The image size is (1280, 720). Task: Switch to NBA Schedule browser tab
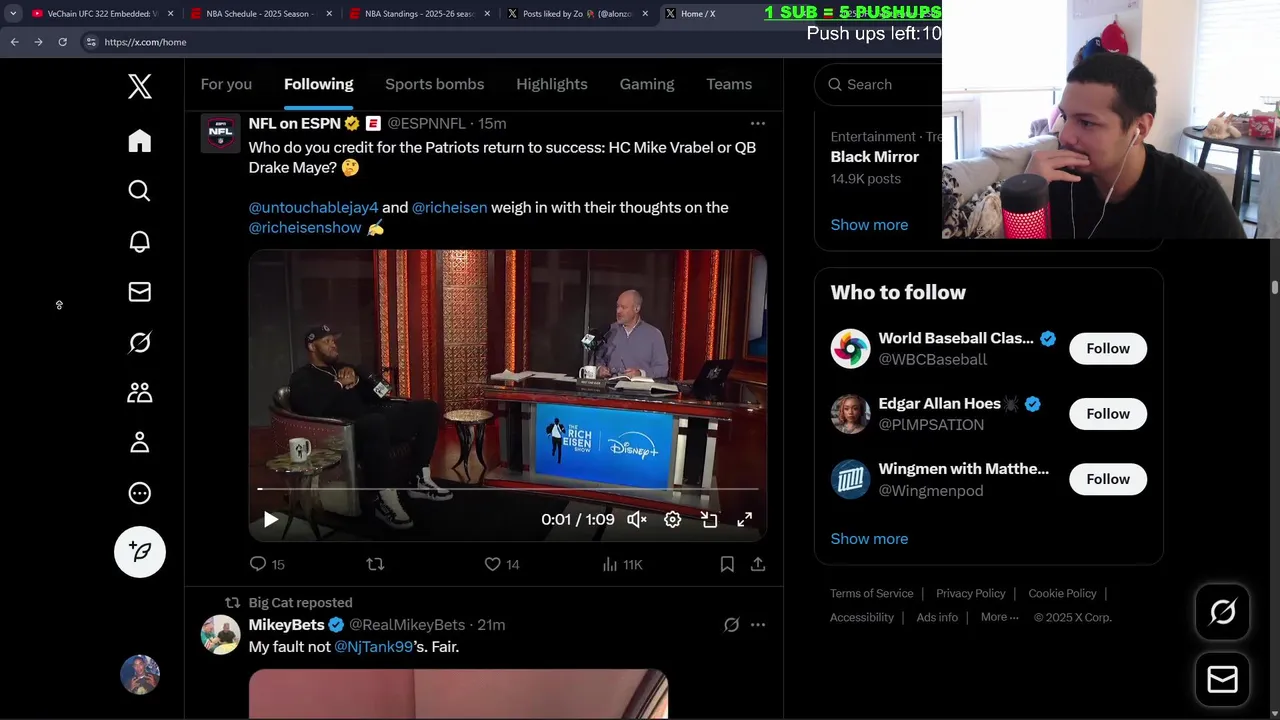pyautogui.click(x=260, y=14)
